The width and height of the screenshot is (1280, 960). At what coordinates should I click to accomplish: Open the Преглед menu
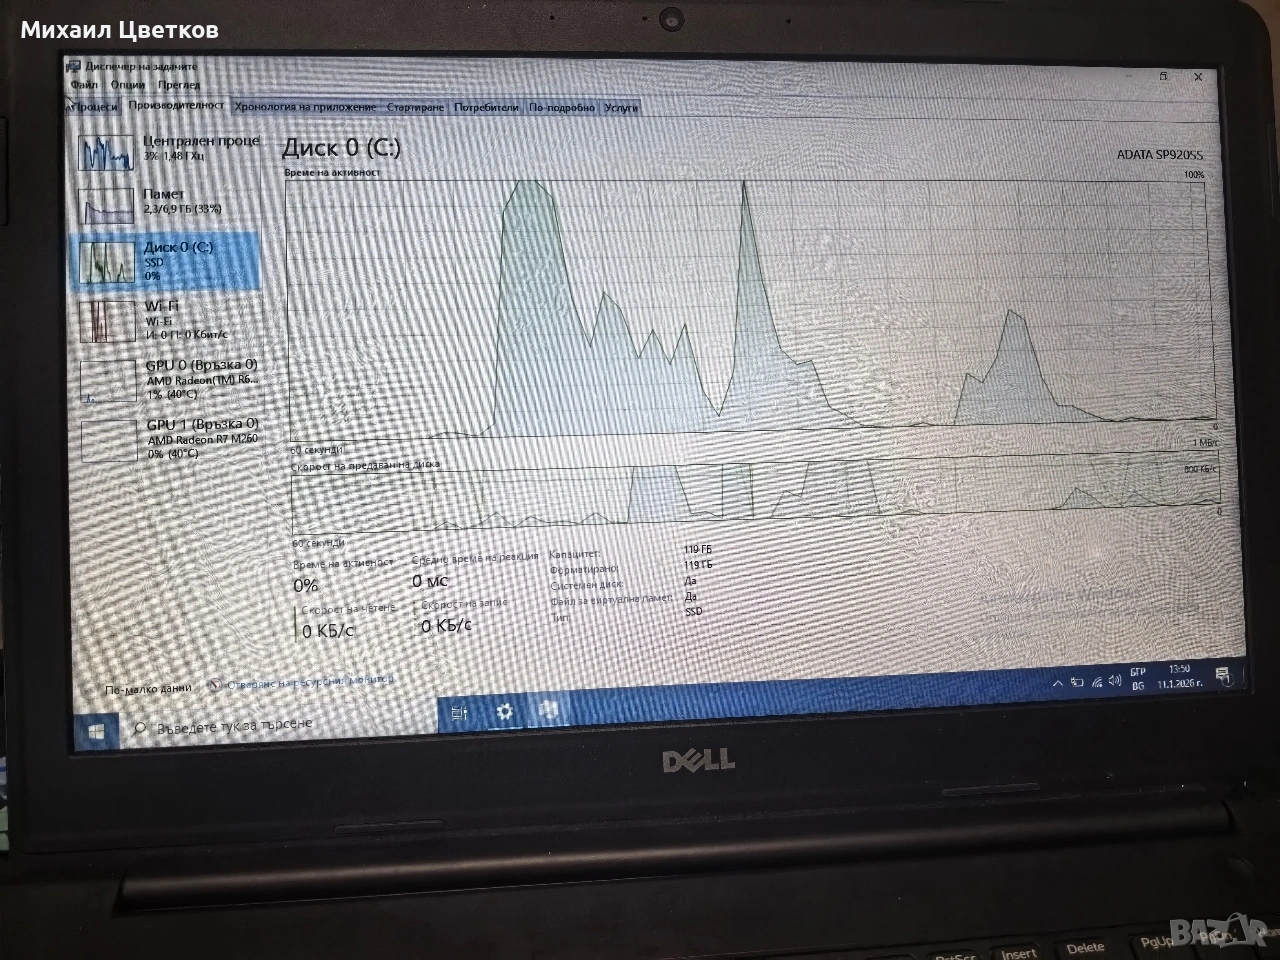[x=178, y=85]
